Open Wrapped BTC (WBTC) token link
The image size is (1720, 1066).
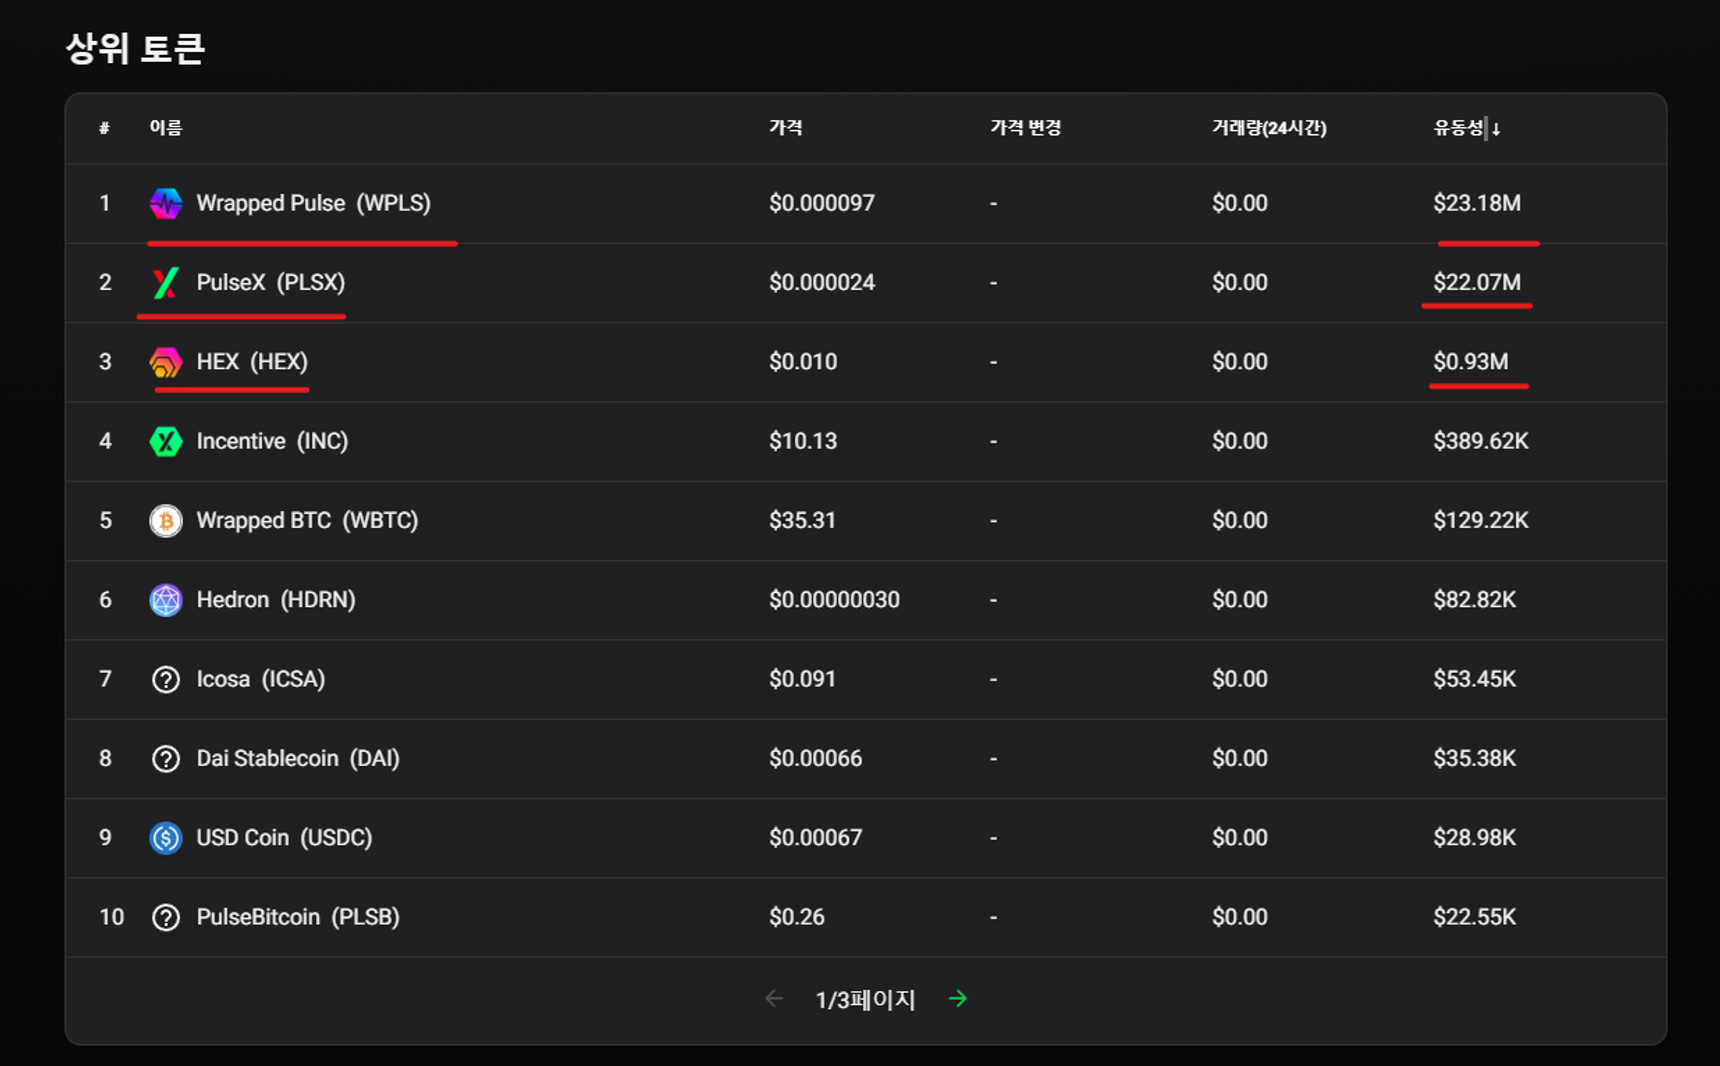click(307, 520)
